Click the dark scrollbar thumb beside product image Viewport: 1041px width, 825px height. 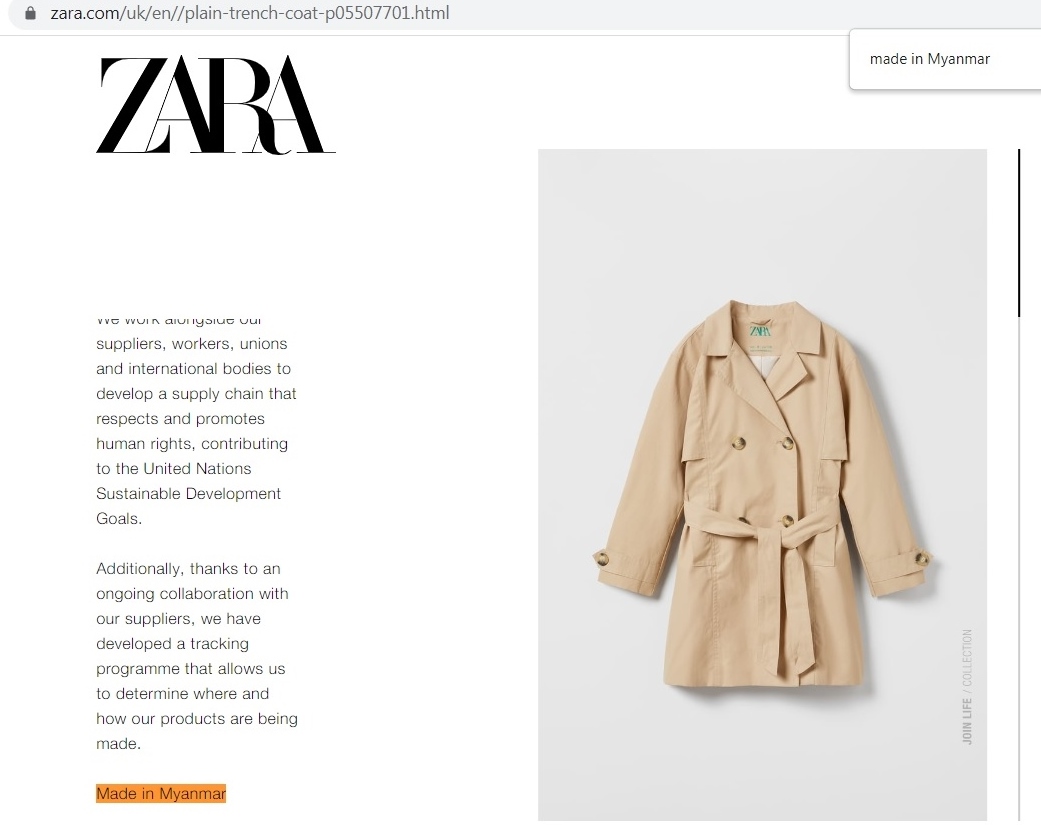(x=1019, y=233)
